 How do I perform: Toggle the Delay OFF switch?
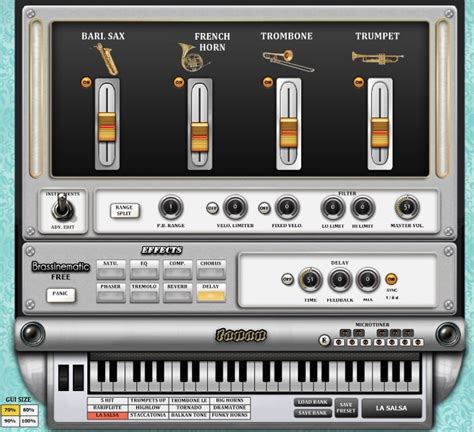[x=287, y=279]
